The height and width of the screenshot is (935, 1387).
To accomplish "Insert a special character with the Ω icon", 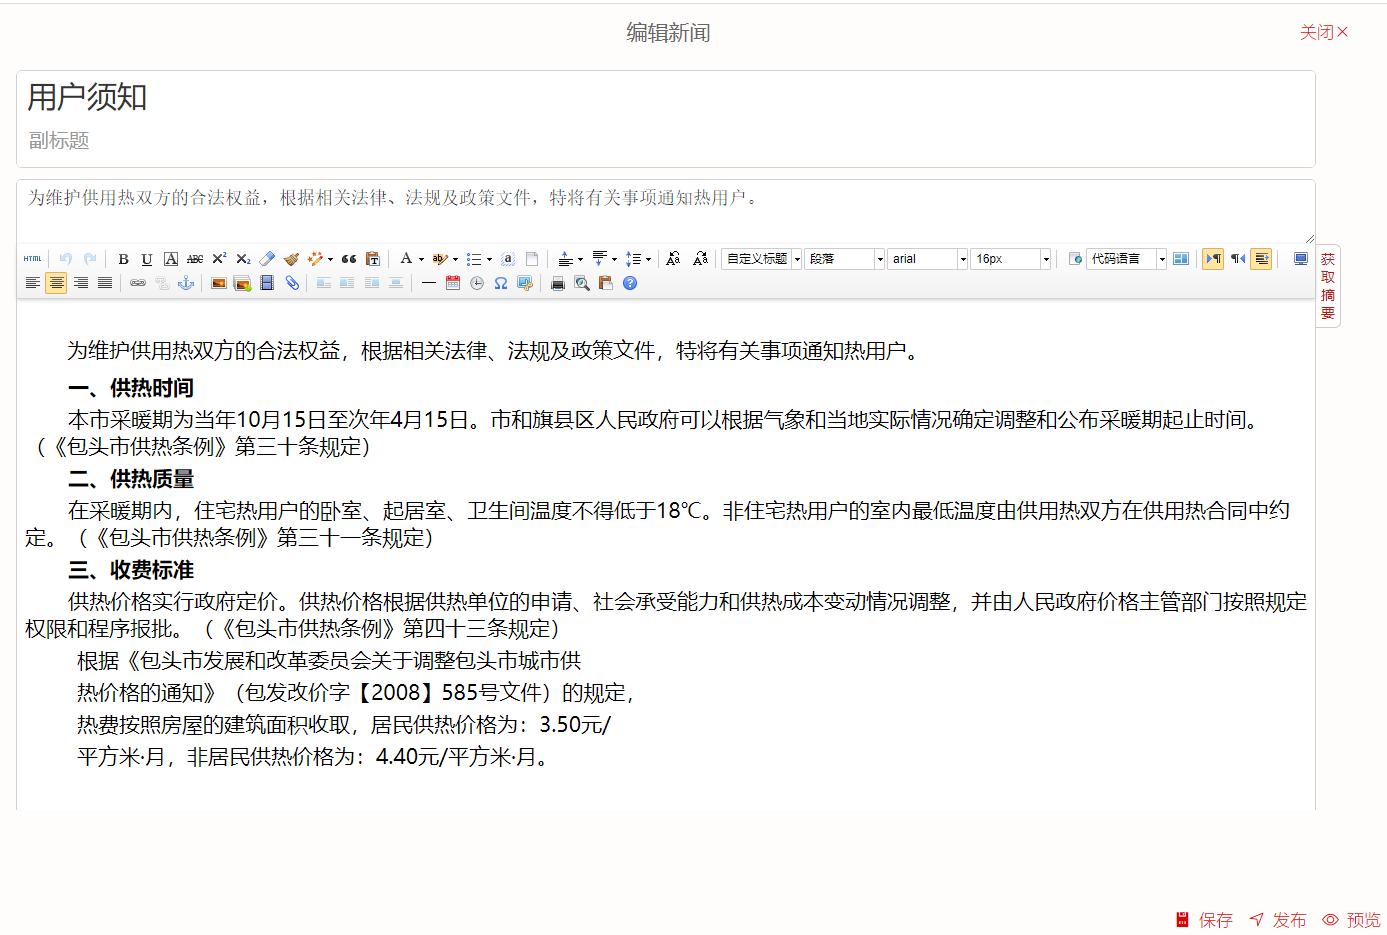I will pyautogui.click(x=500, y=283).
